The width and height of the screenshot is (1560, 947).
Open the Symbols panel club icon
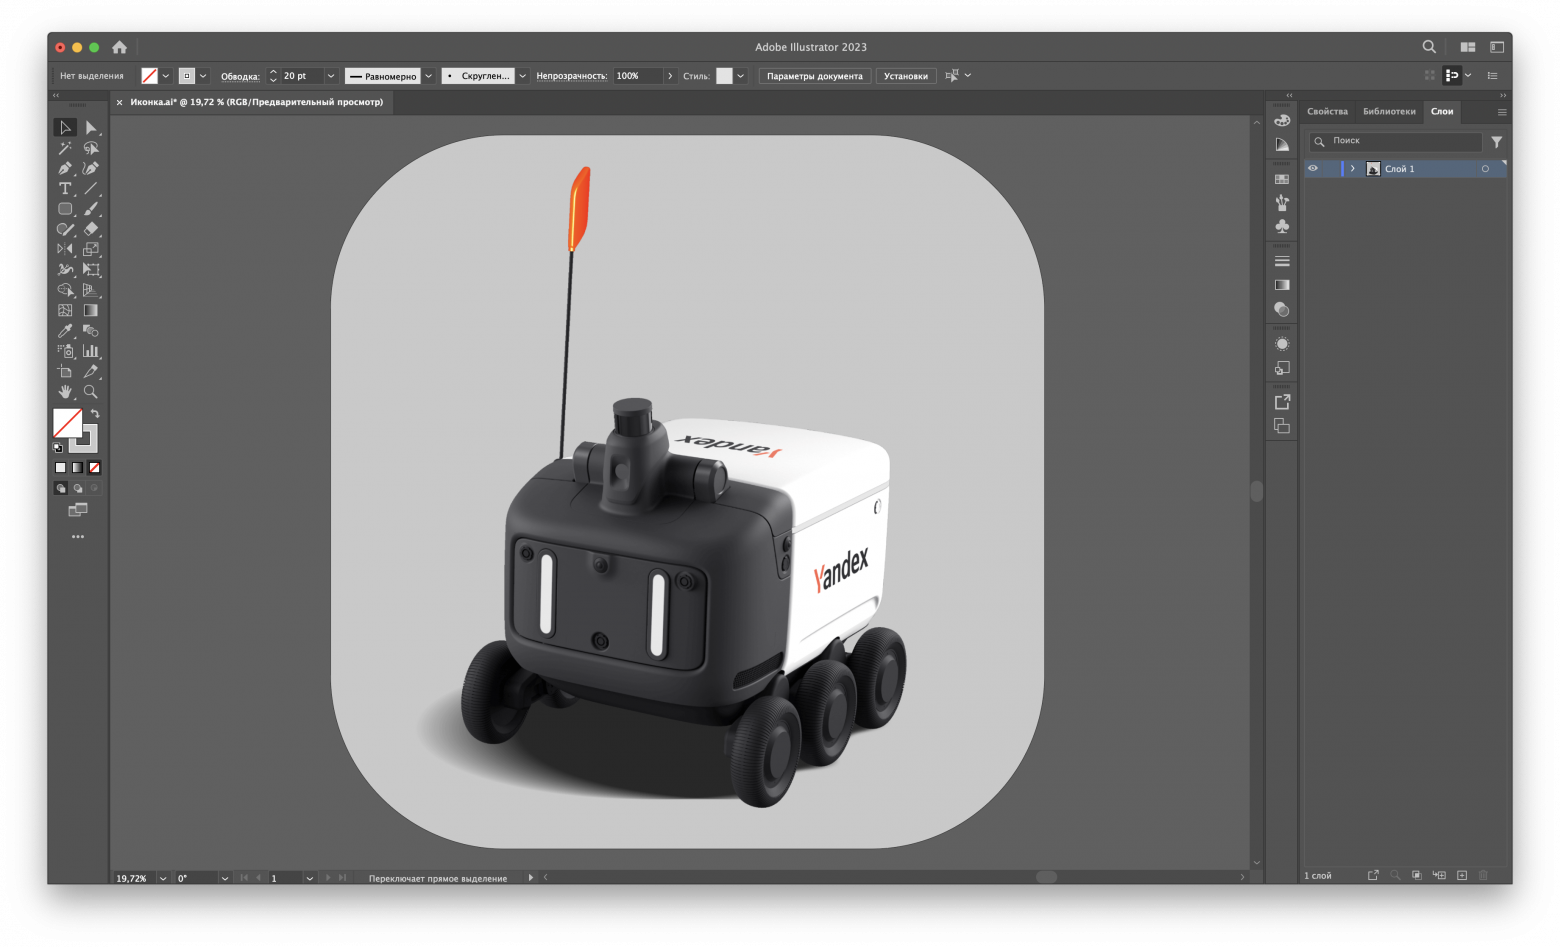[1282, 227]
